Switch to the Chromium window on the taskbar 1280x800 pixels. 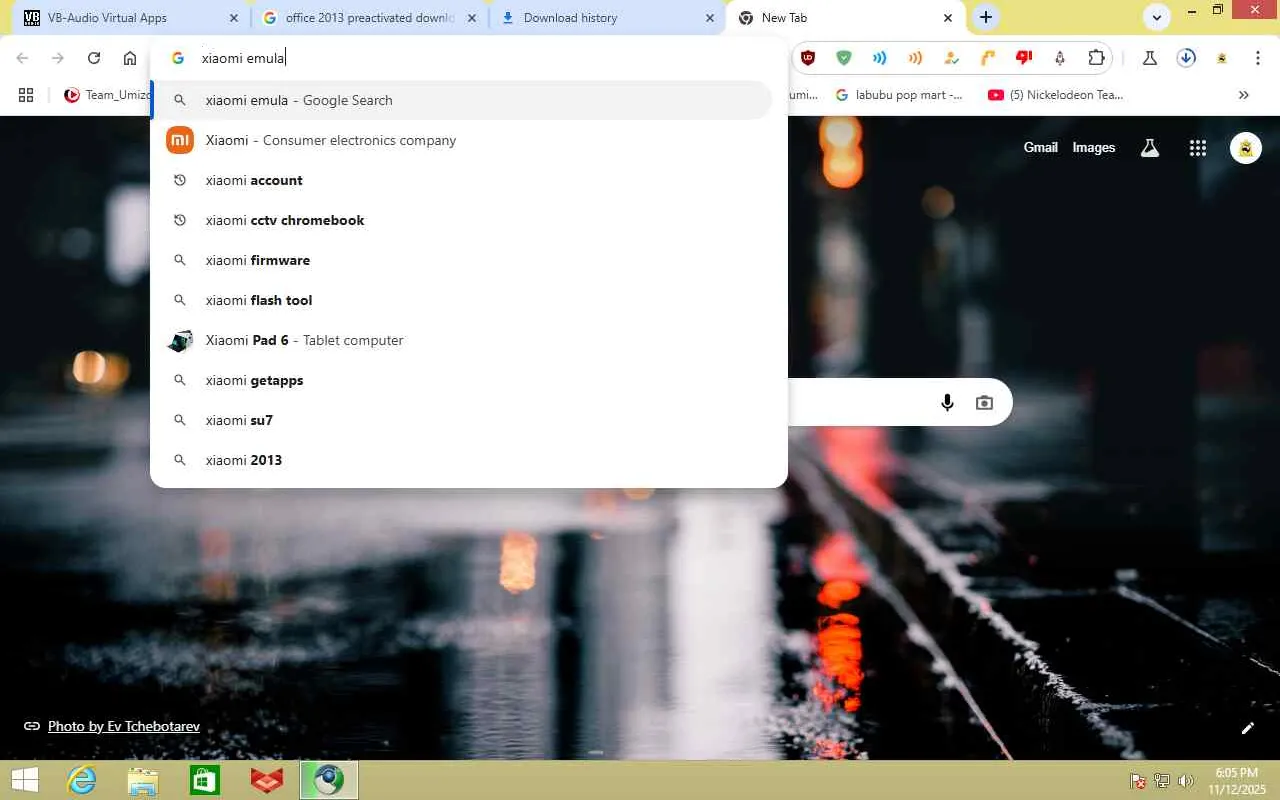pyautogui.click(x=329, y=780)
